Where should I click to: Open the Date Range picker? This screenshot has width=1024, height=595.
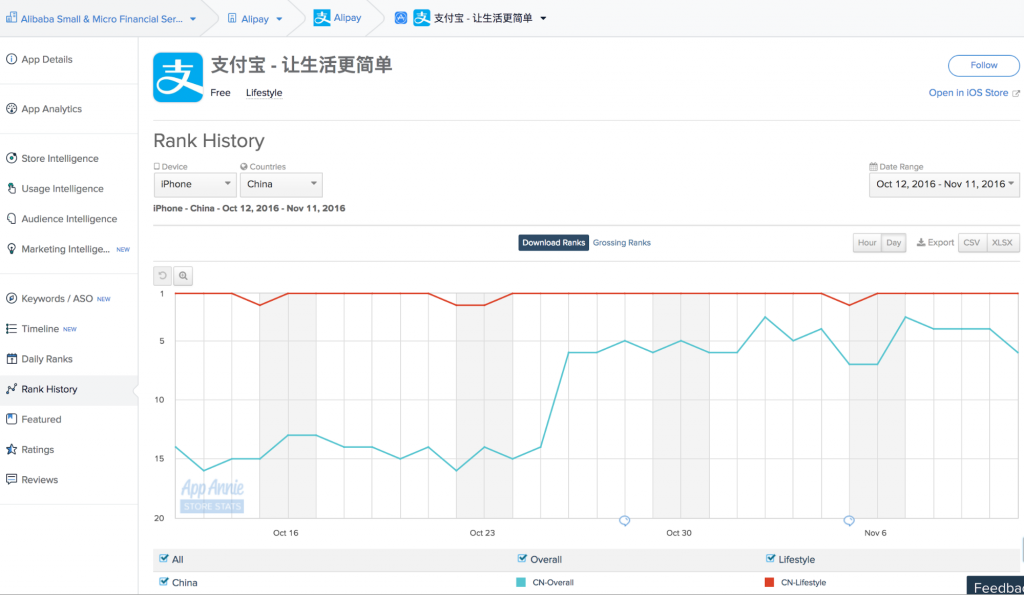[x=944, y=184]
